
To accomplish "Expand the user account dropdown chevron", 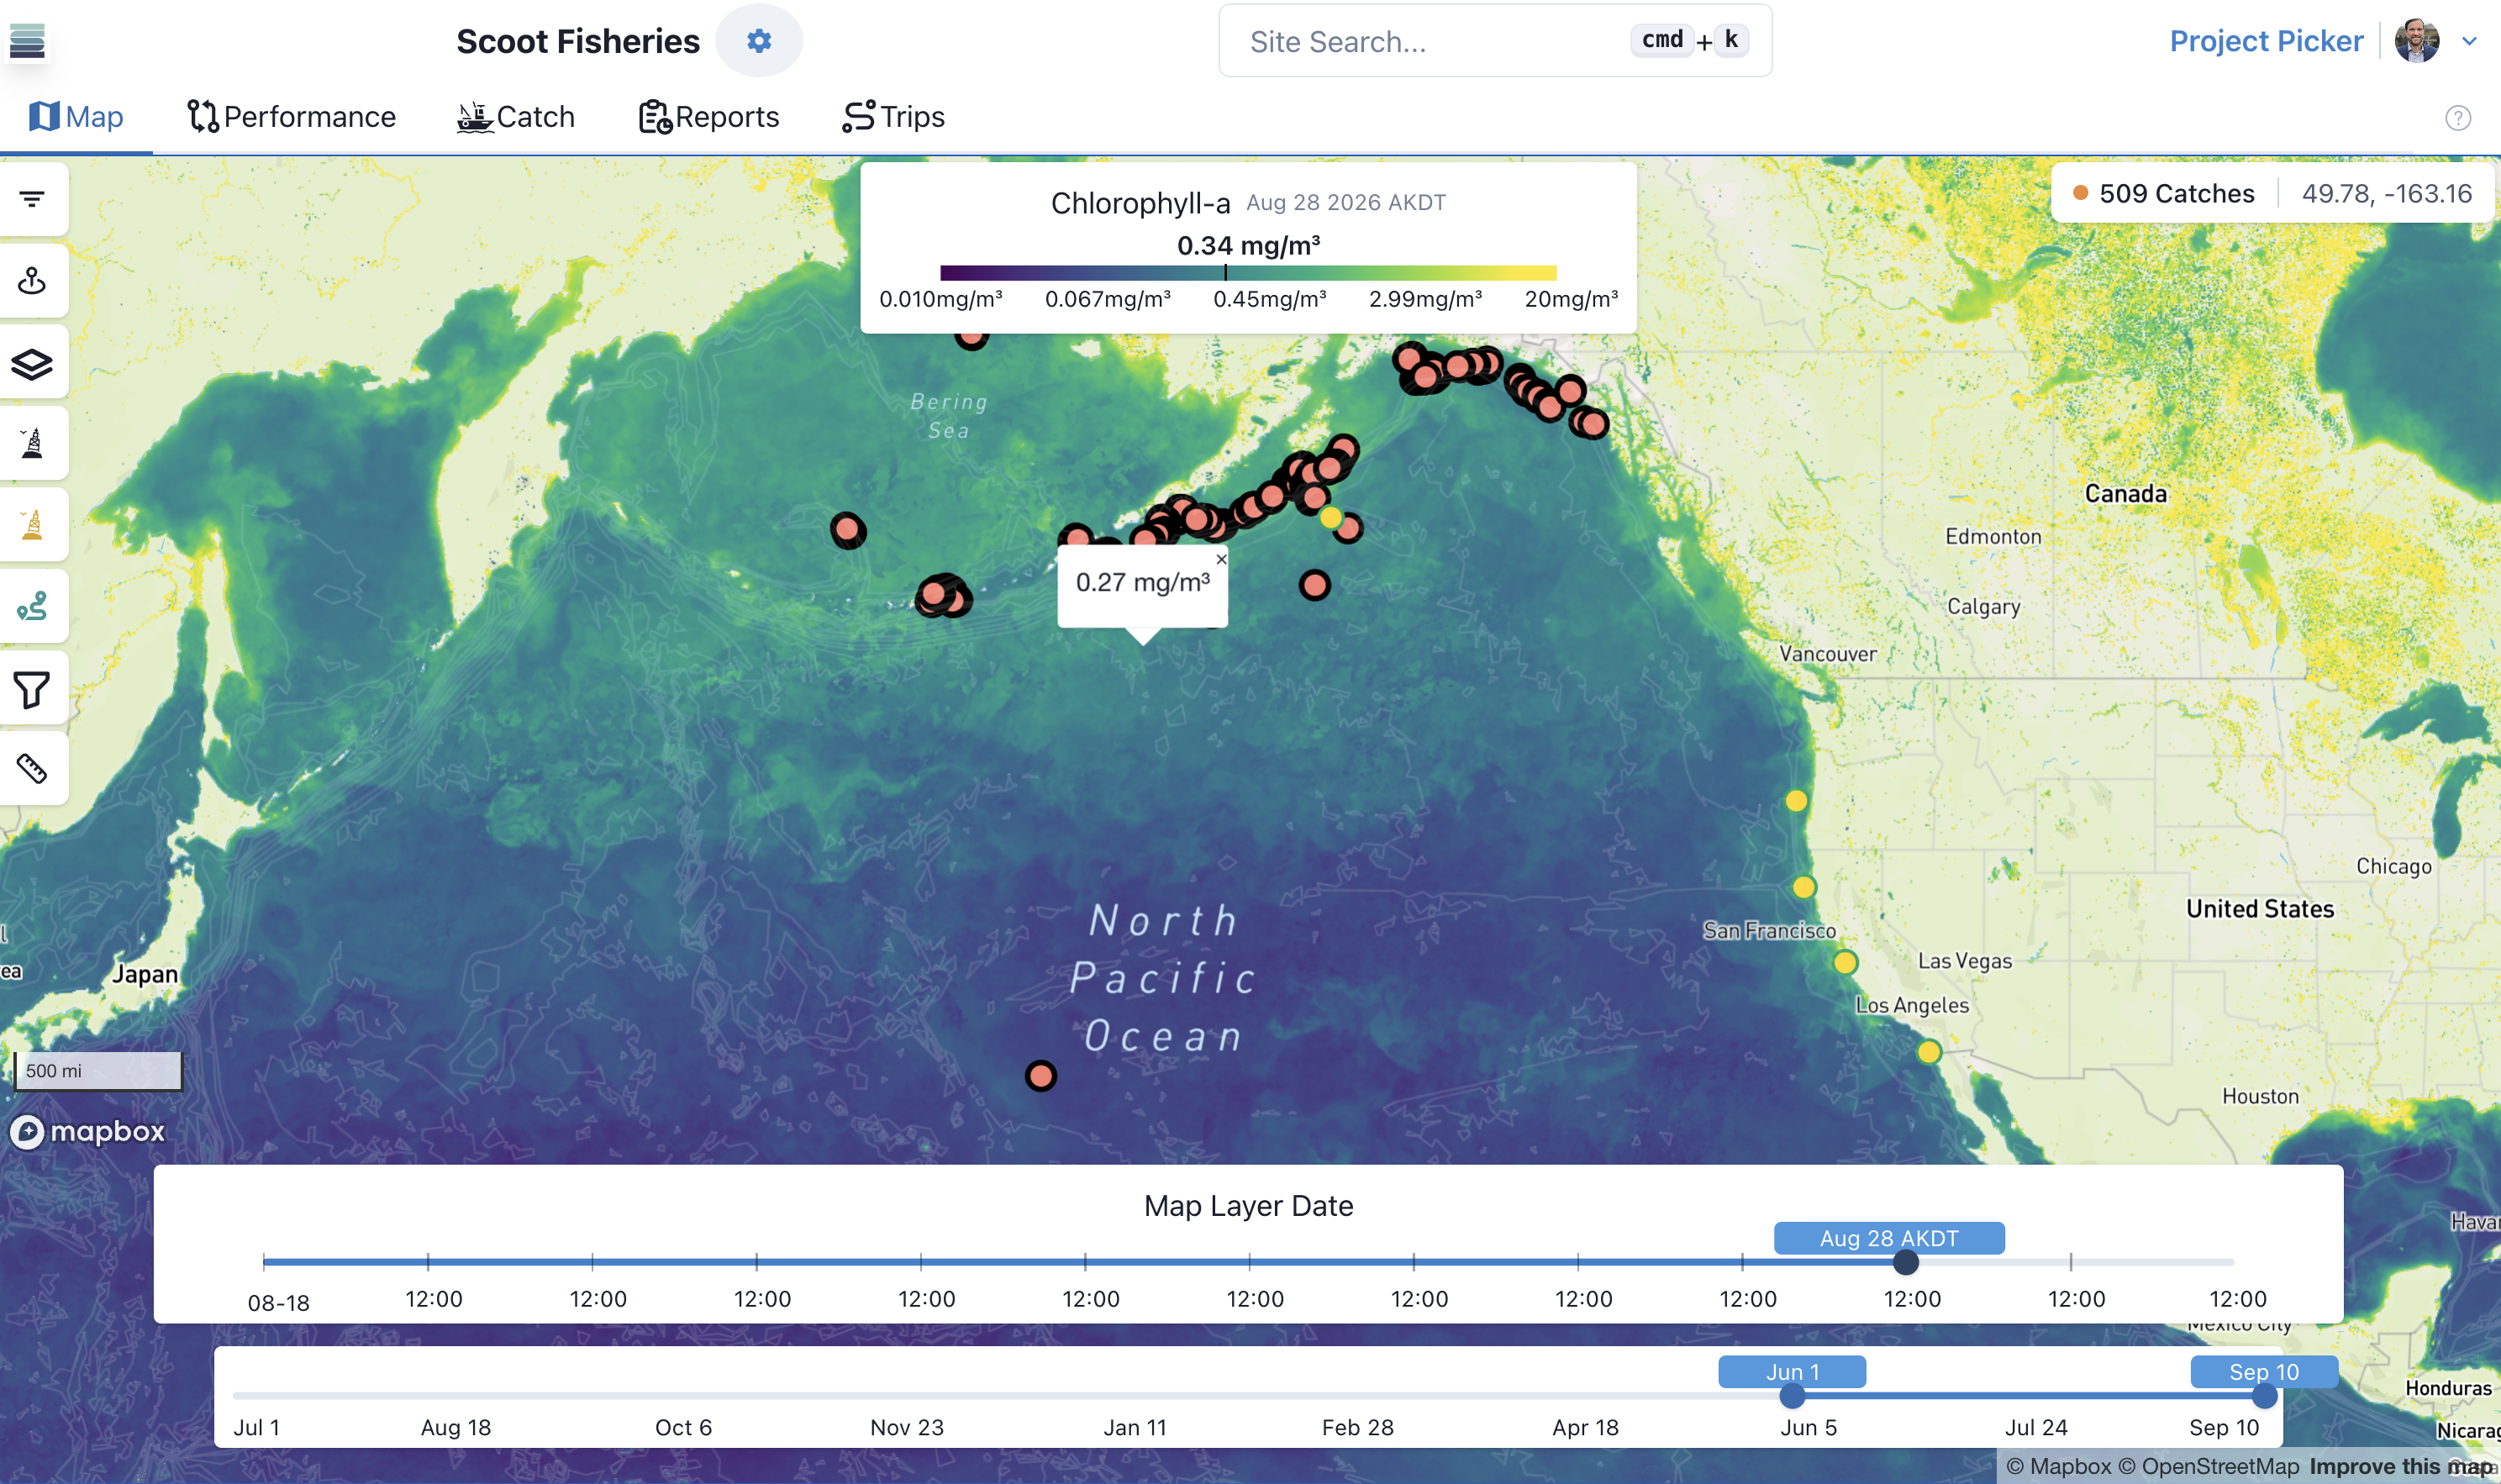I will coord(2468,41).
